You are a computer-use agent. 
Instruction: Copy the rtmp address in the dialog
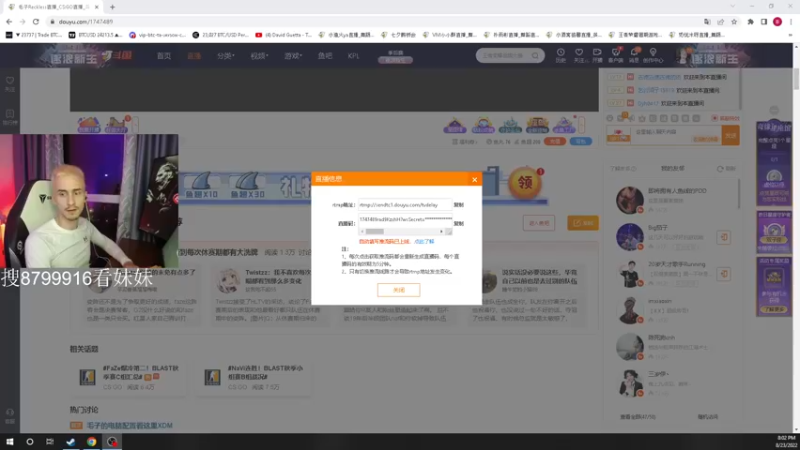(x=459, y=205)
